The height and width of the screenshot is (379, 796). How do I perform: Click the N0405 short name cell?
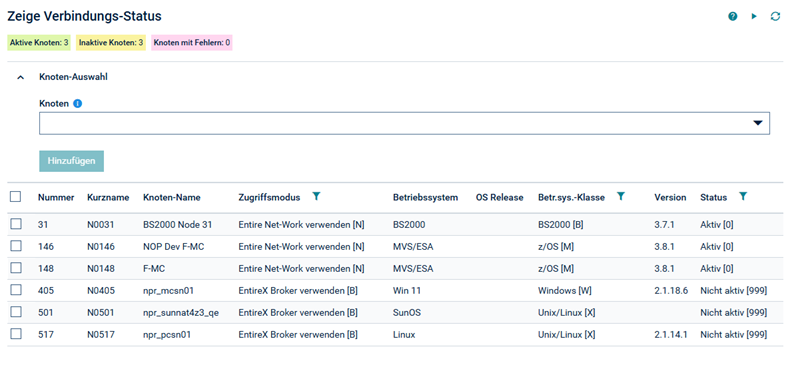101,291
